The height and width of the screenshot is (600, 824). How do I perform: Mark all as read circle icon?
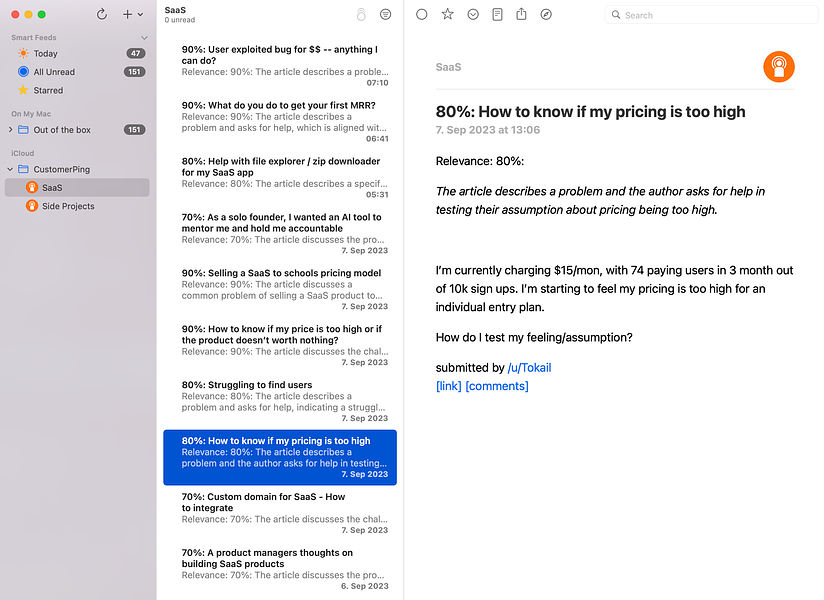(361, 15)
